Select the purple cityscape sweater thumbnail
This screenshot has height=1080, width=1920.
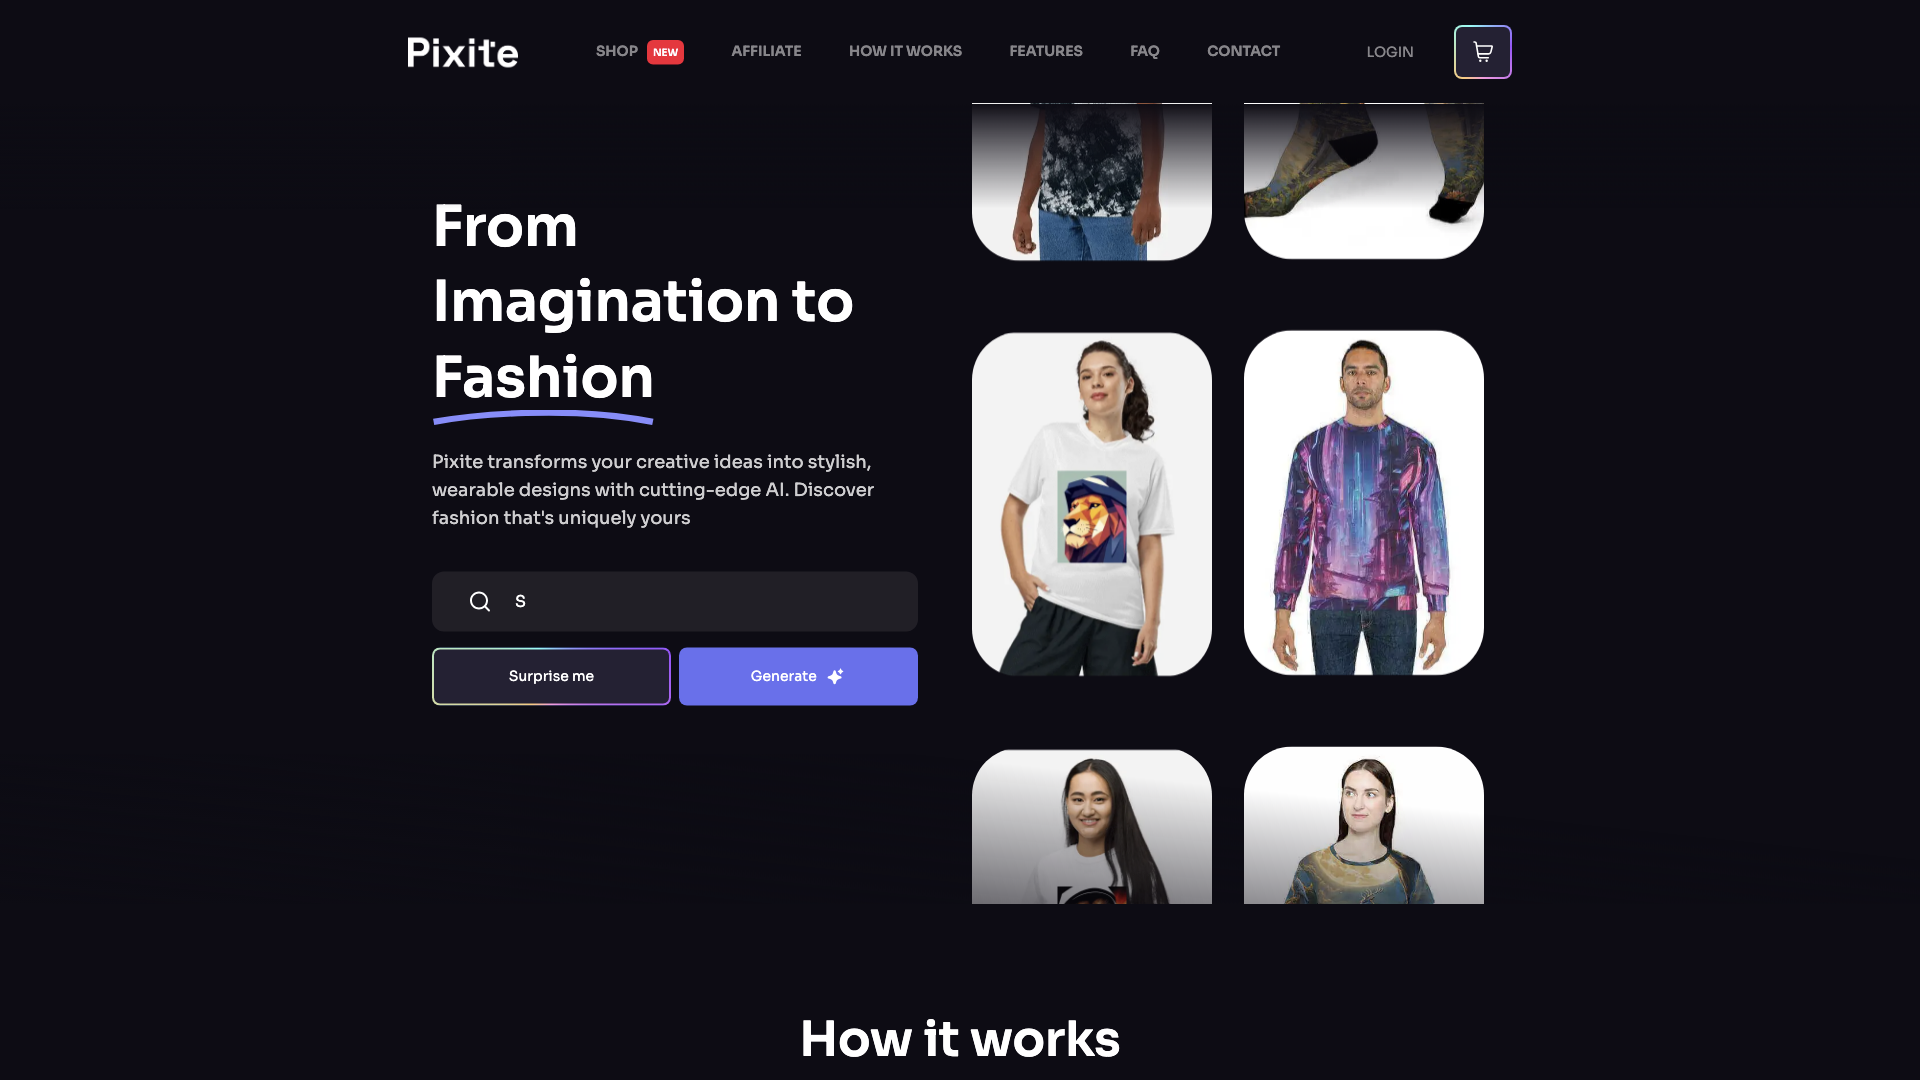pos(1364,504)
